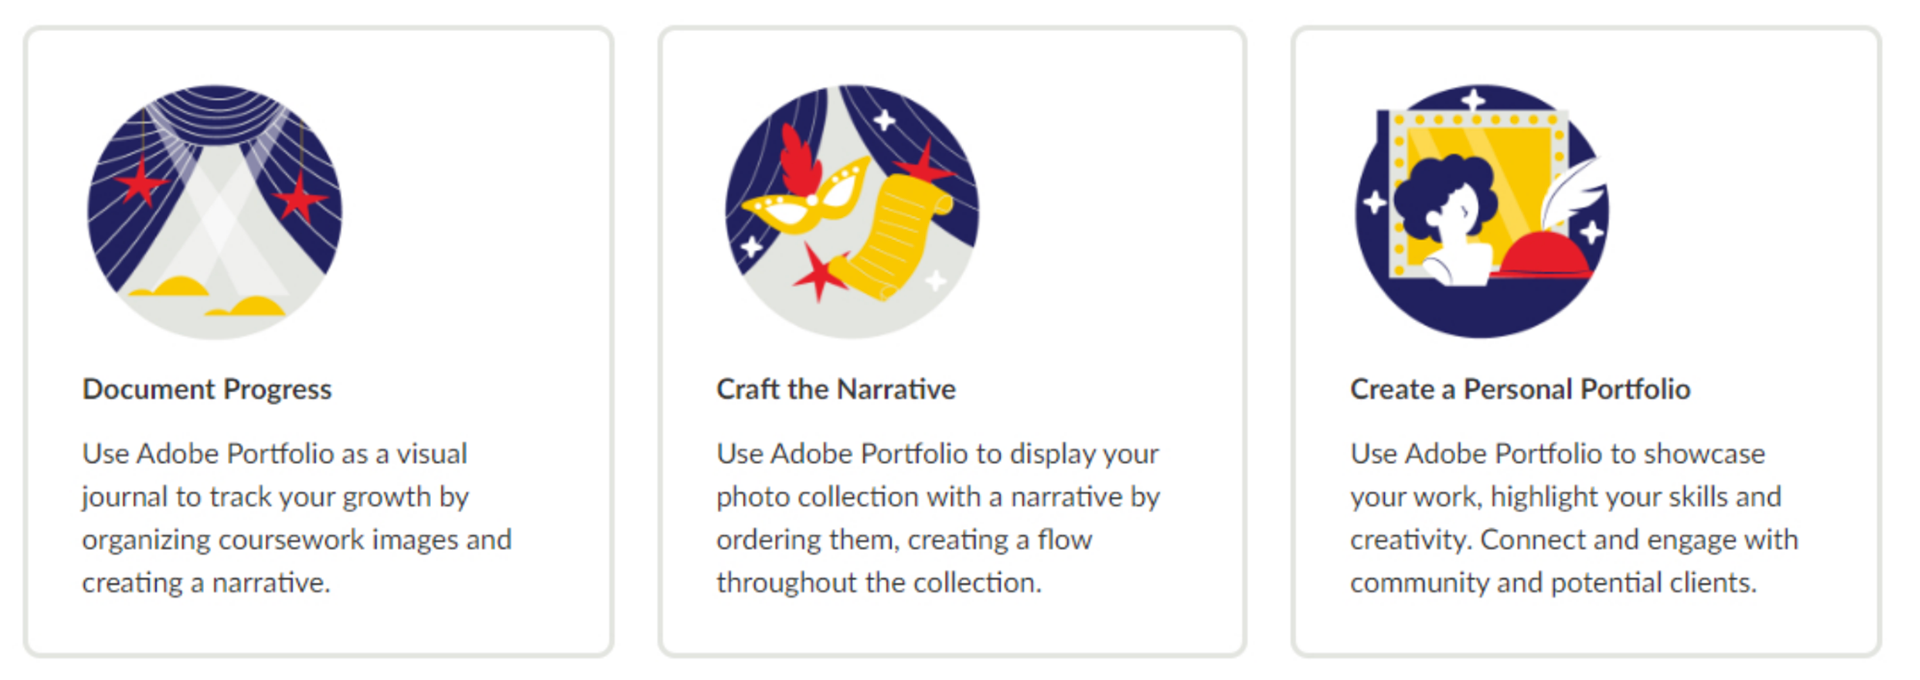
Task: Click the yellow masquerade mask
Action: pyautogui.click(x=806, y=202)
